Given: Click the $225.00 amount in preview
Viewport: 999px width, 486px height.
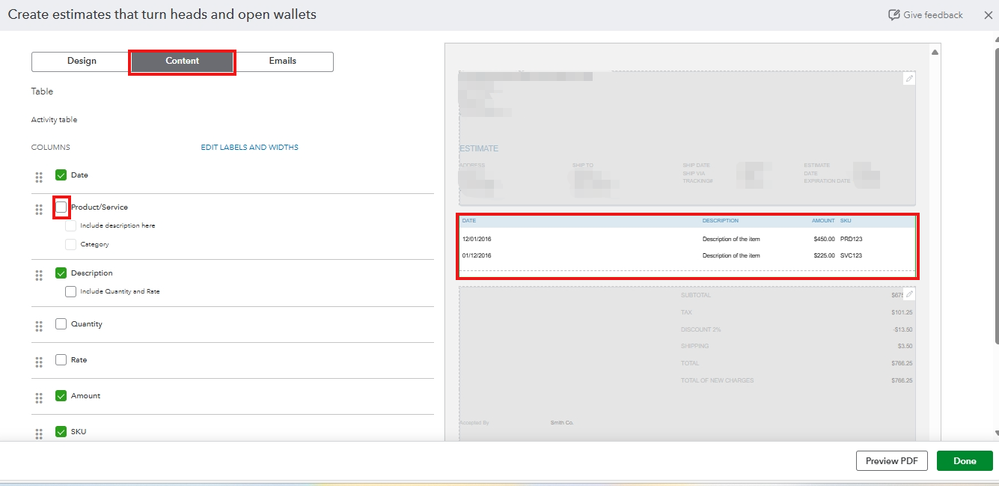Looking at the screenshot, I should pos(824,255).
